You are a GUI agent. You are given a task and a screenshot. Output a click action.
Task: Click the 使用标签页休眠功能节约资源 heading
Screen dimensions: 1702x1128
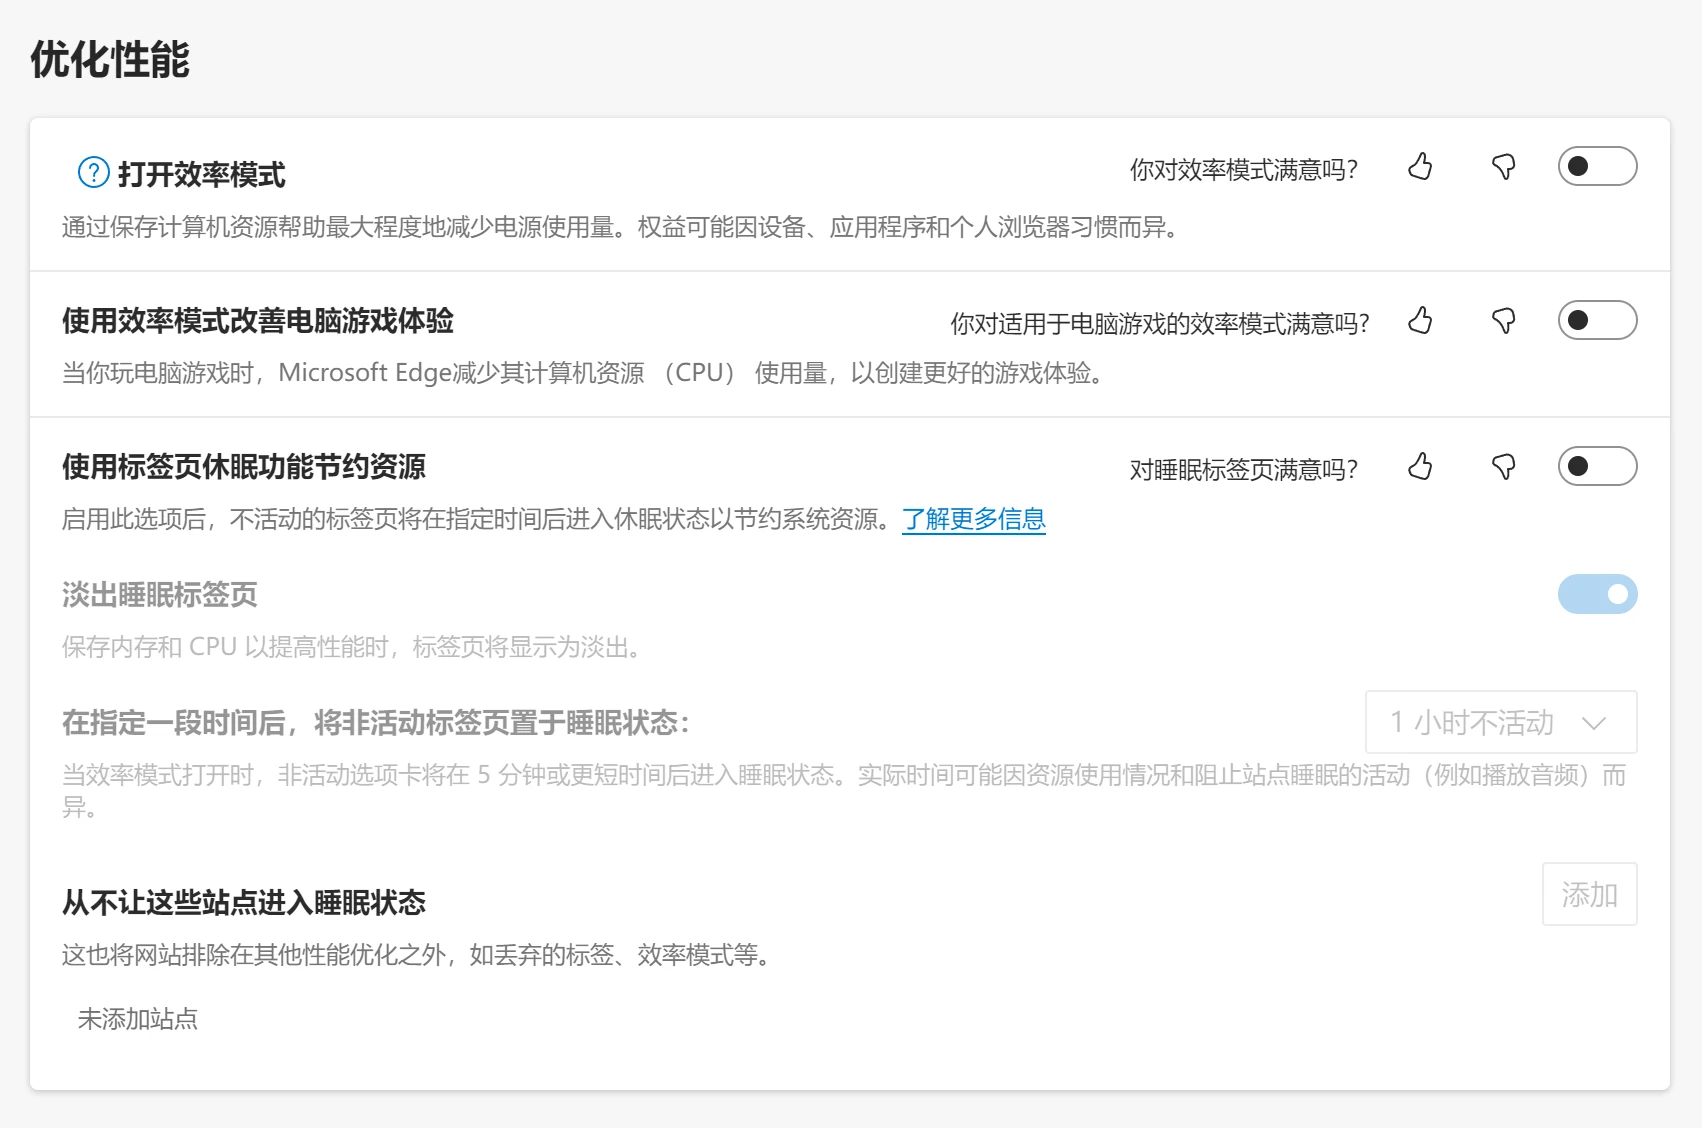244,466
